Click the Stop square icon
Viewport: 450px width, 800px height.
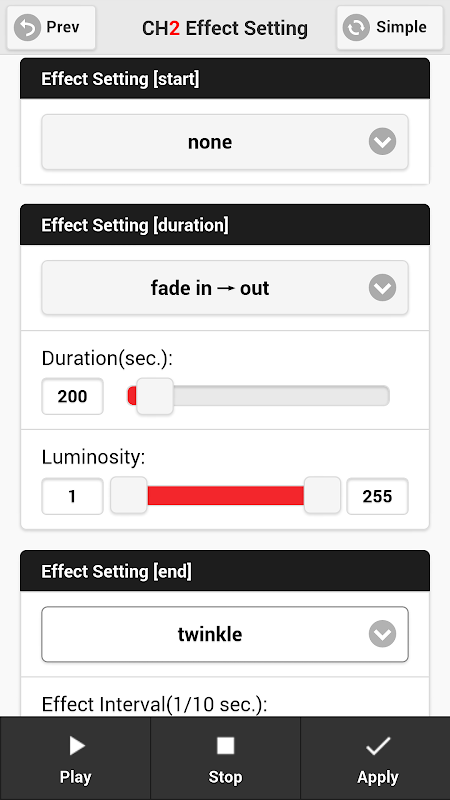tap(225, 746)
